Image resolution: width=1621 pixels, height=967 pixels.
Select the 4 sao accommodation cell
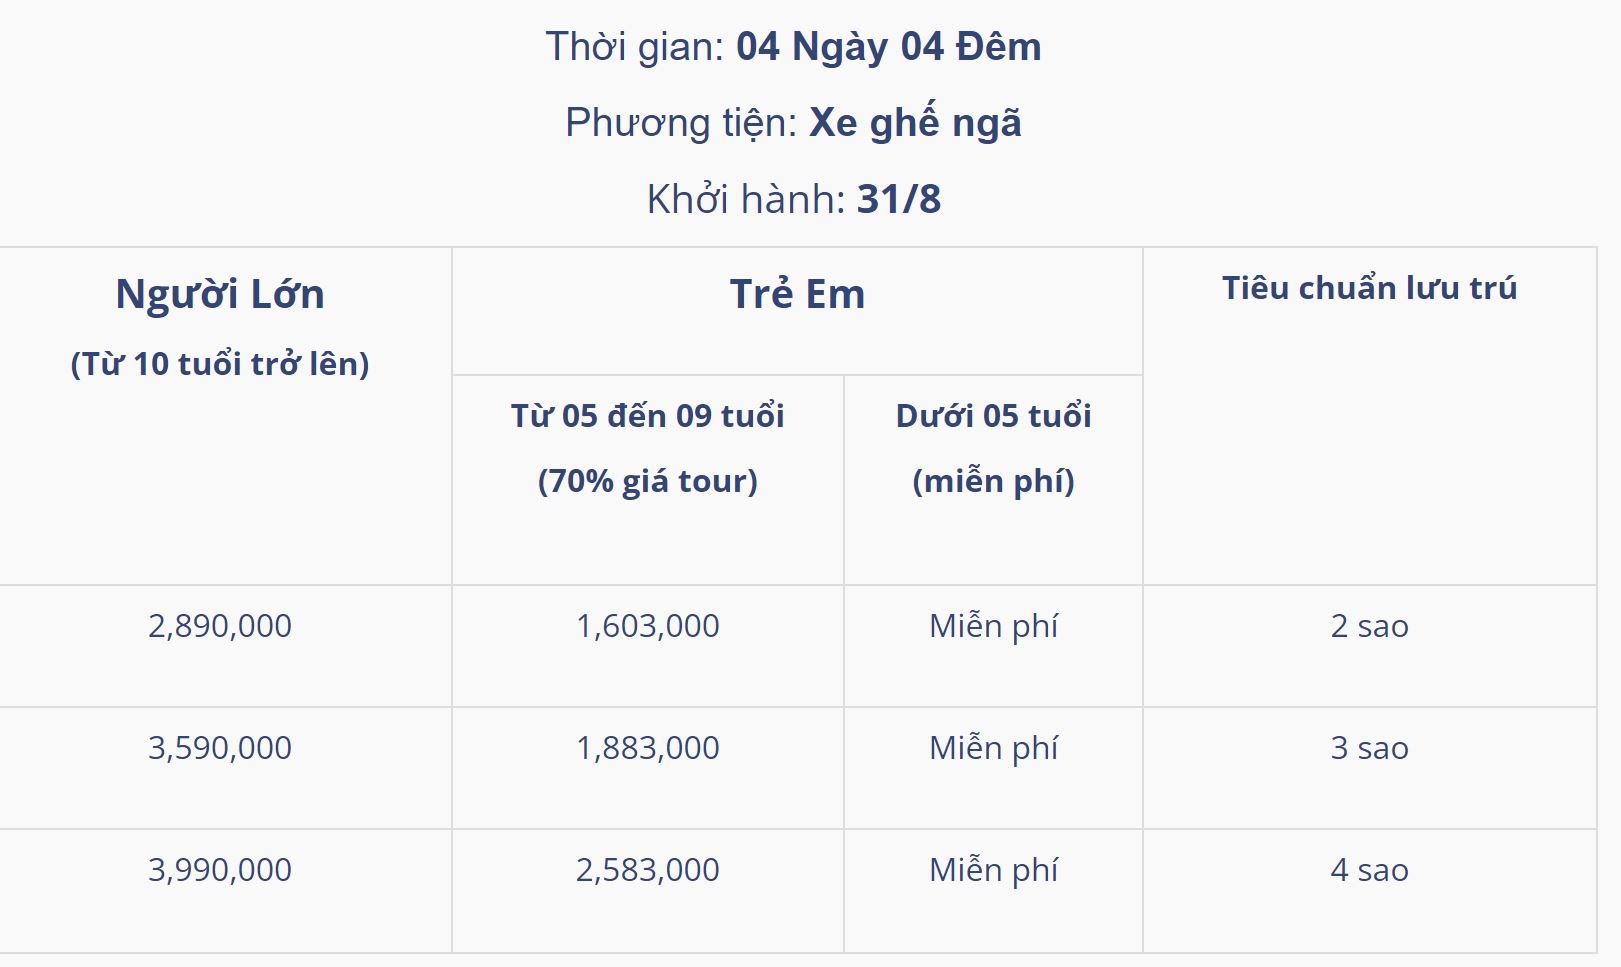pyautogui.click(x=1369, y=870)
